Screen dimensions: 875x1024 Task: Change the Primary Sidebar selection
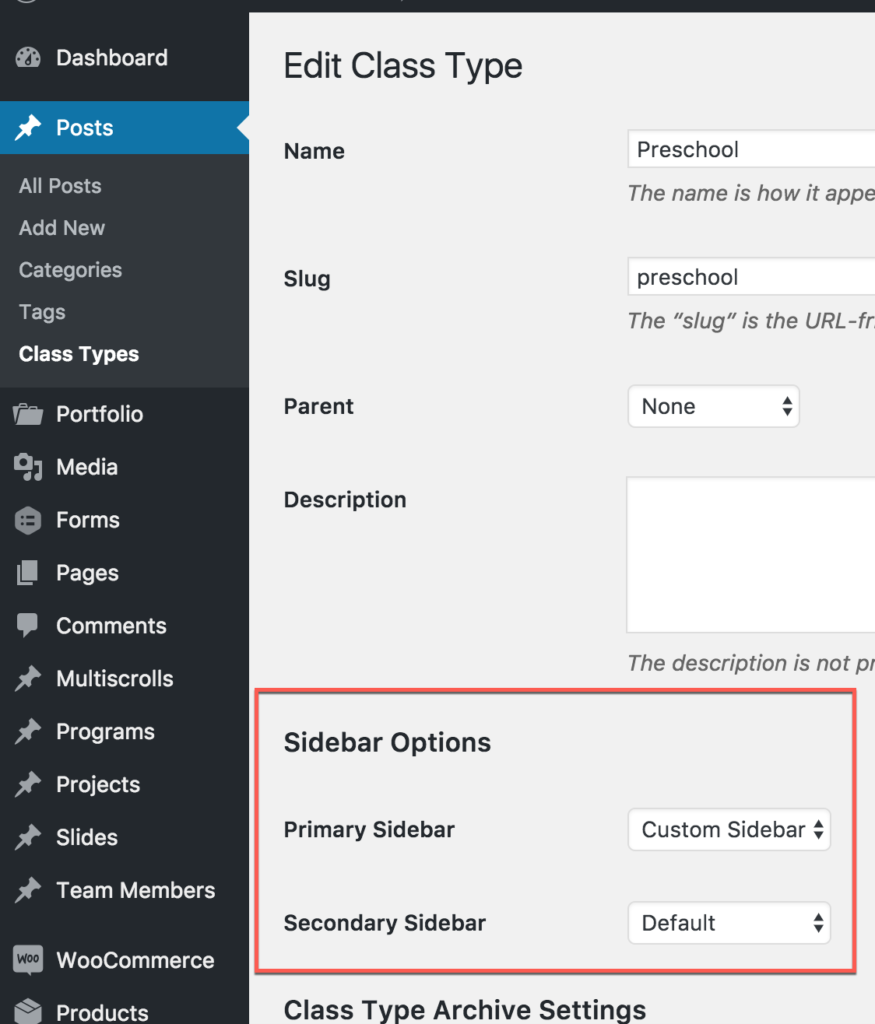point(728,829)
